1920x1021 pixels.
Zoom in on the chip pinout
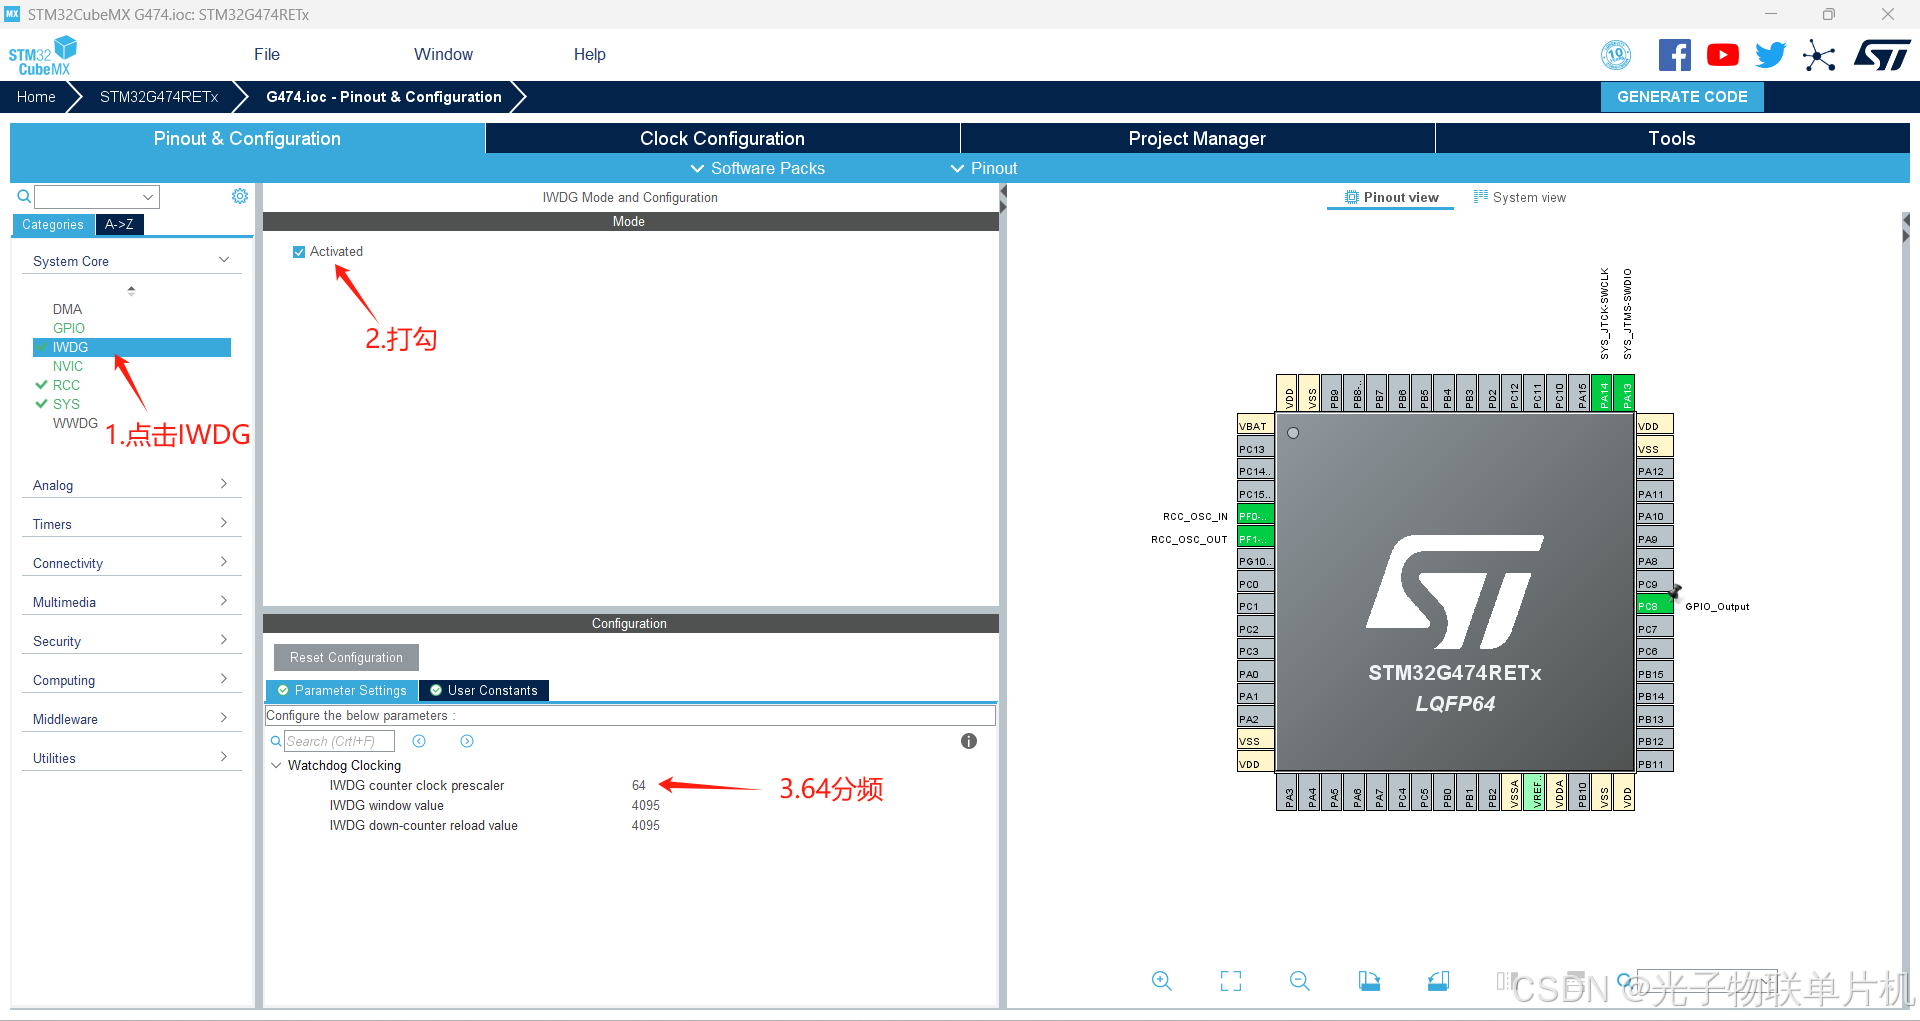click(1161, 981)
